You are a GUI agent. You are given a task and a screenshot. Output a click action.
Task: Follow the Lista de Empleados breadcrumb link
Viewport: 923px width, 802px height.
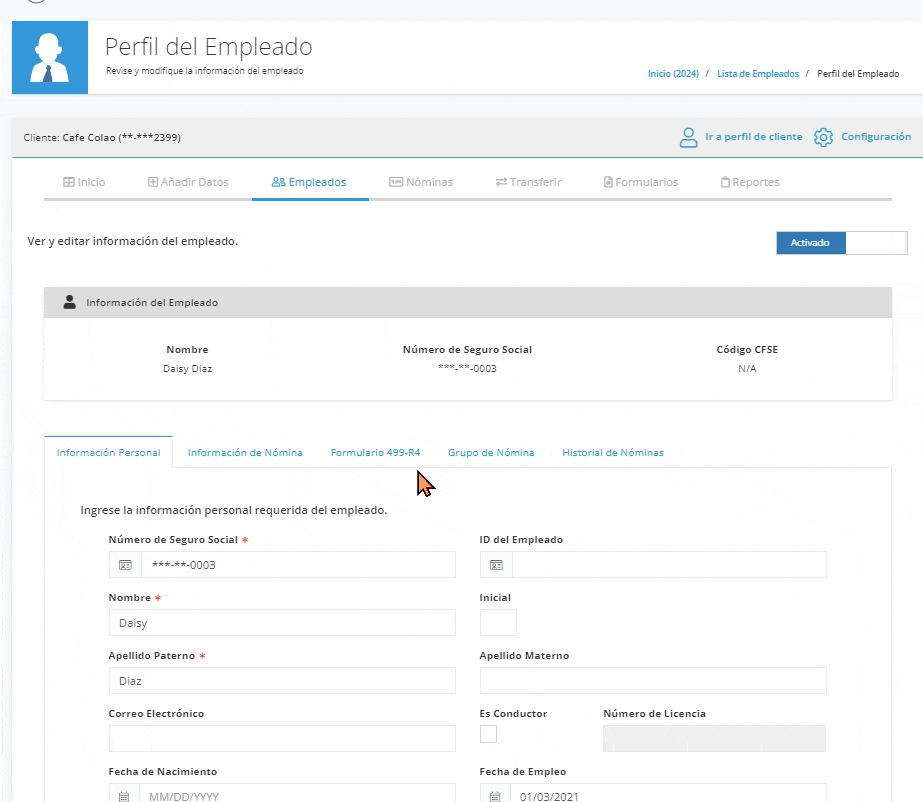758,74
